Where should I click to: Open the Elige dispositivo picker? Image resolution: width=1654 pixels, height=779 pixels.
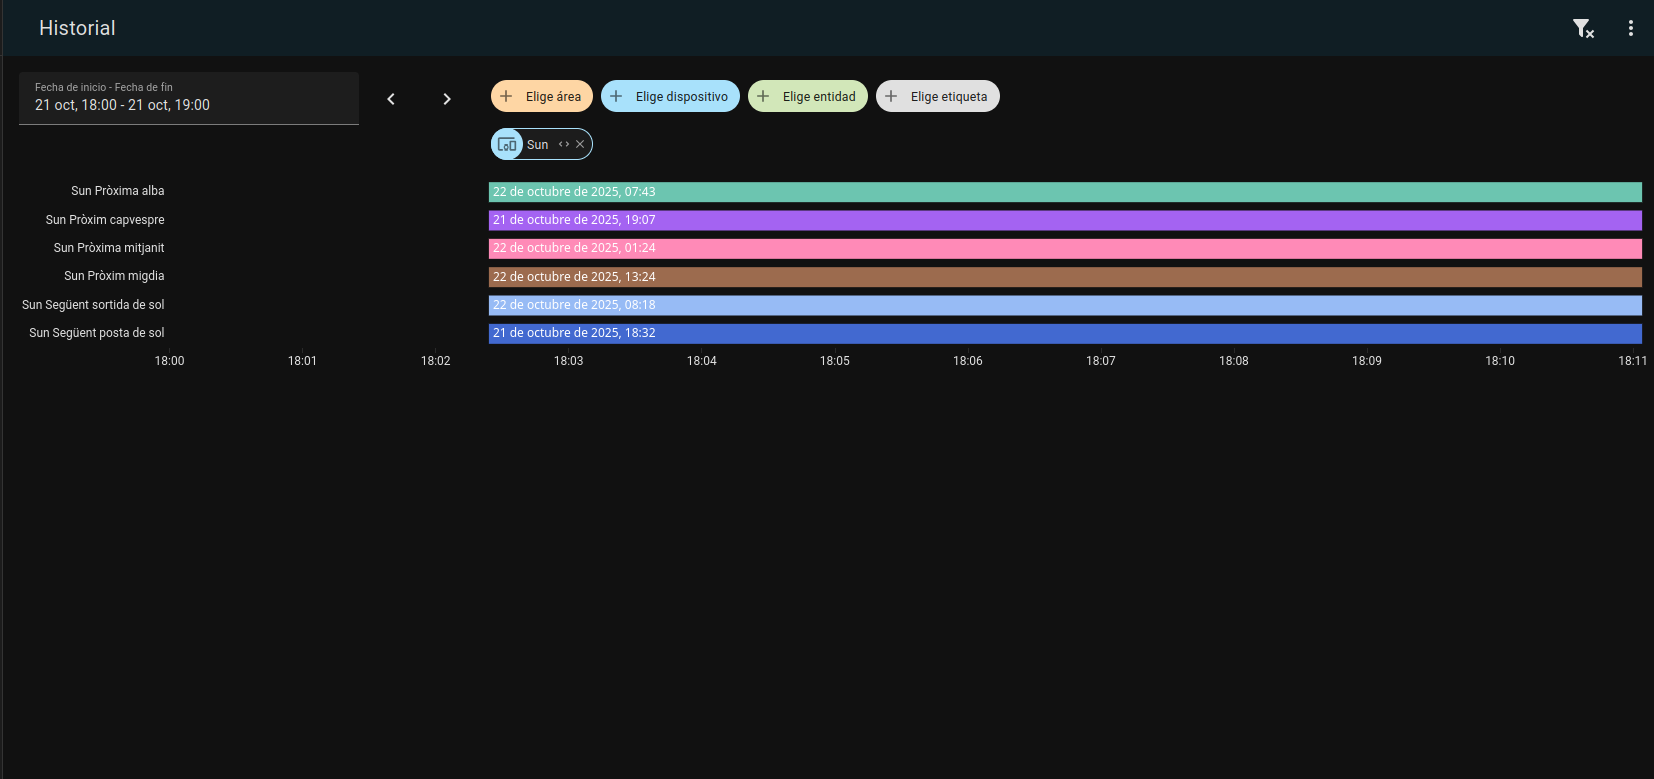click(670, 96)
